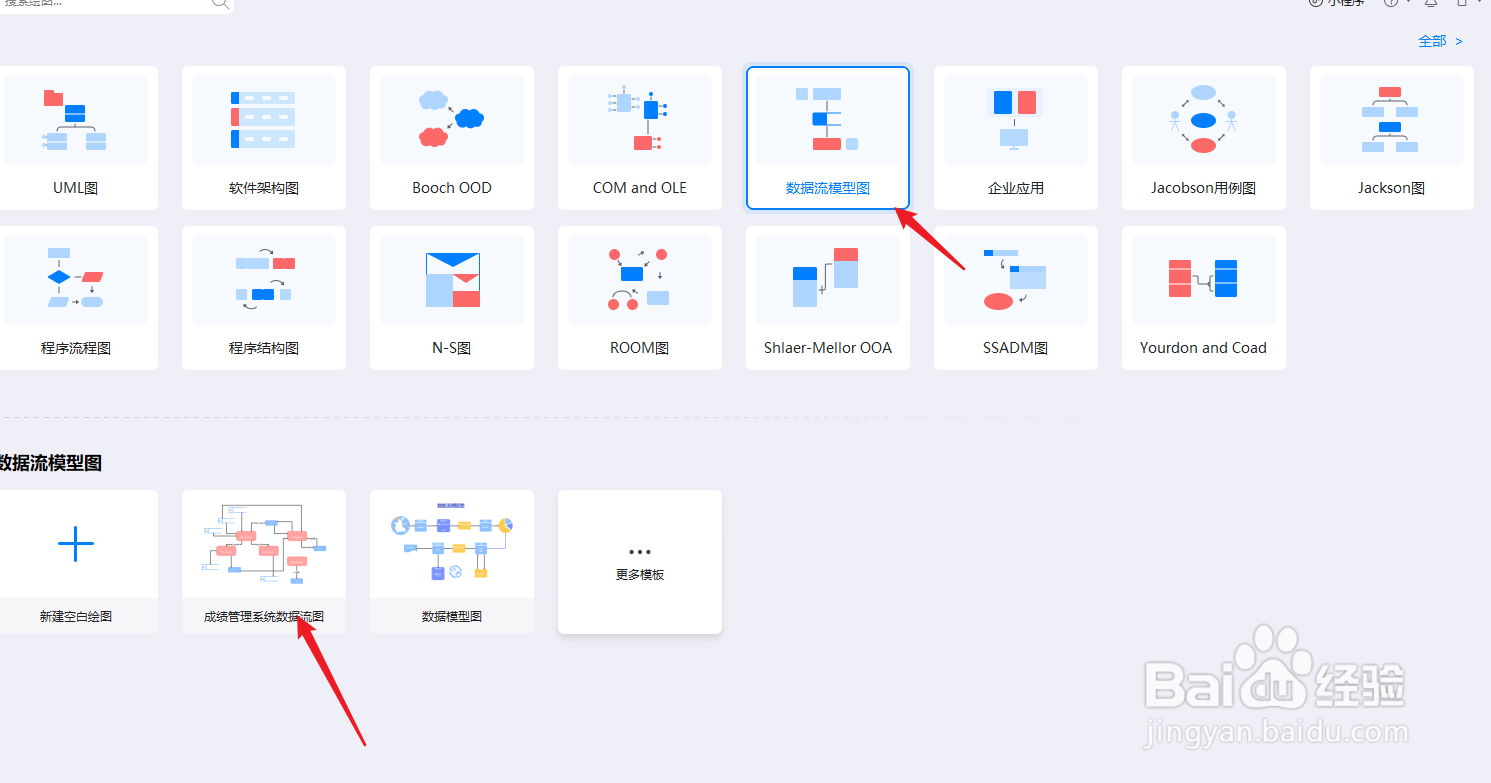Open the Yourdon and Coad category
The height and width of the screenshot is (783, 1491).
point(1203,297)
